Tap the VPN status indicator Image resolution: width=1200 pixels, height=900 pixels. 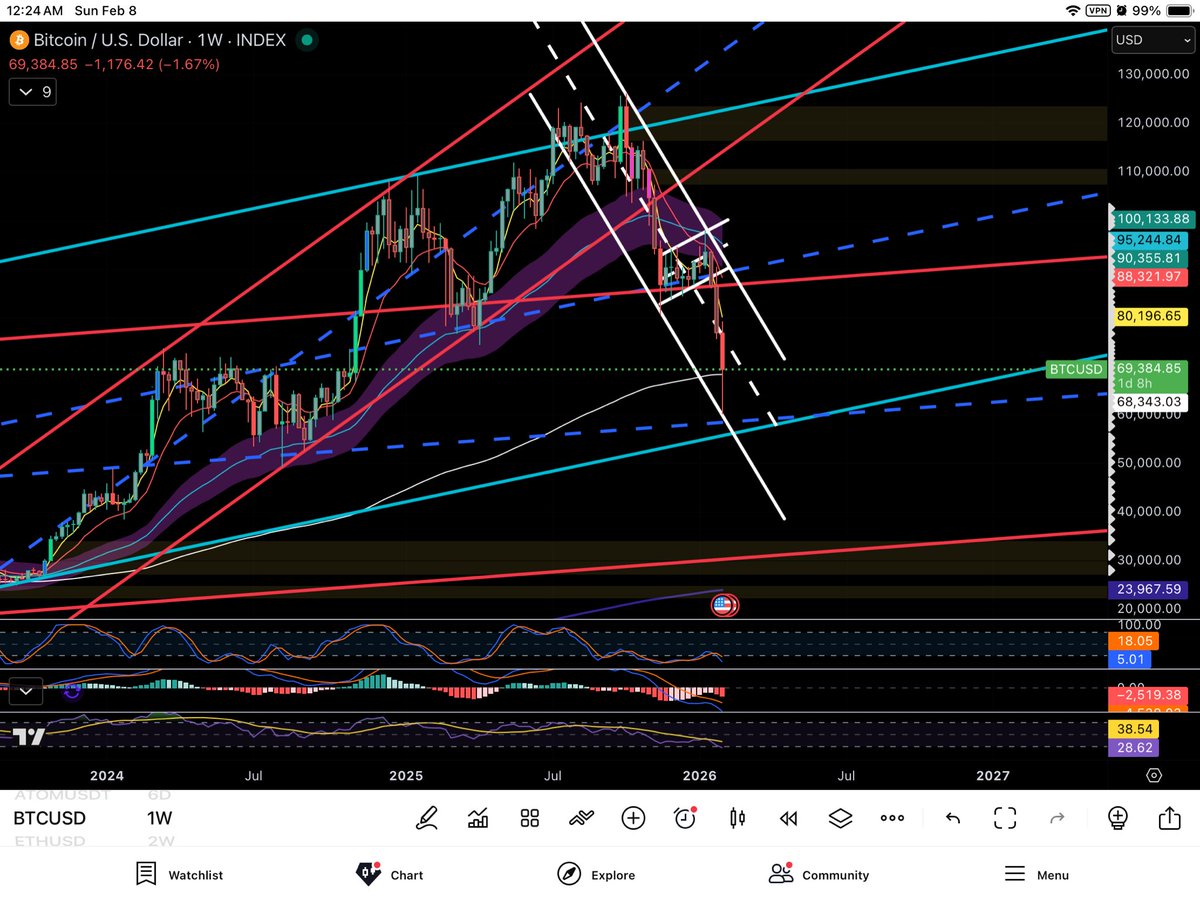point(1099,10)
